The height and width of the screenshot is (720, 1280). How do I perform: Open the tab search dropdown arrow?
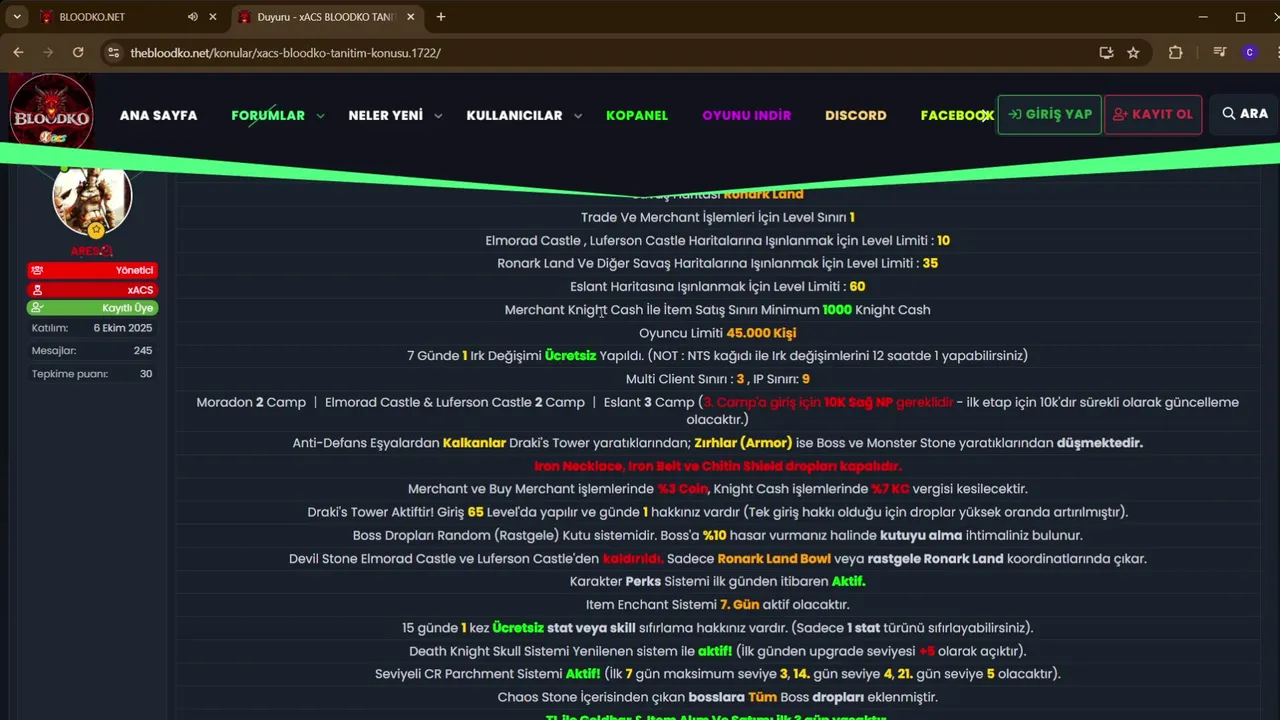tap(17, 17)
